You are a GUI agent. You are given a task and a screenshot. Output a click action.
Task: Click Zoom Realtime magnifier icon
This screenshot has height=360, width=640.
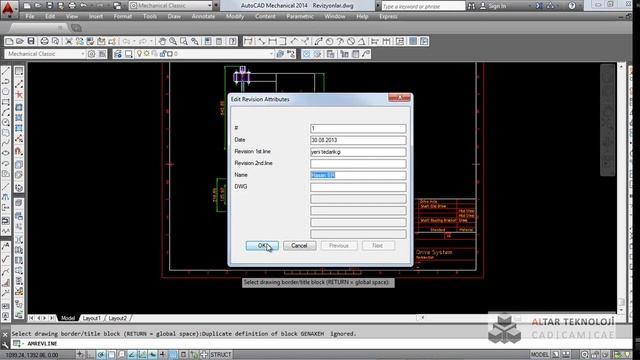pos(173,41)
